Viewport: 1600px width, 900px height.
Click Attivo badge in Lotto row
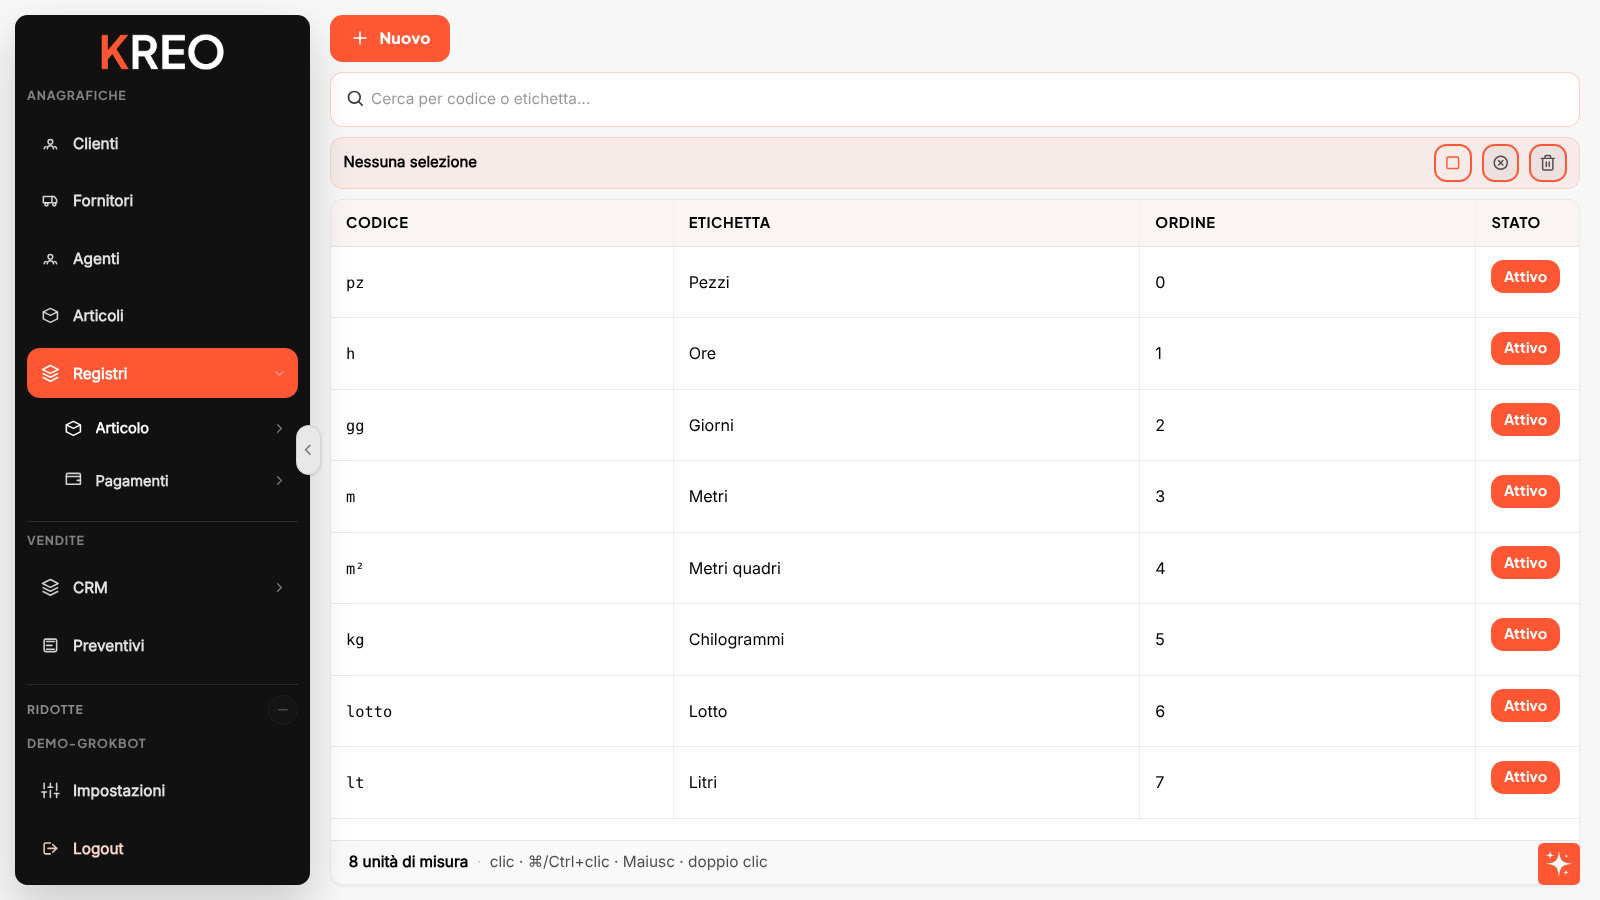[1525, 706]
